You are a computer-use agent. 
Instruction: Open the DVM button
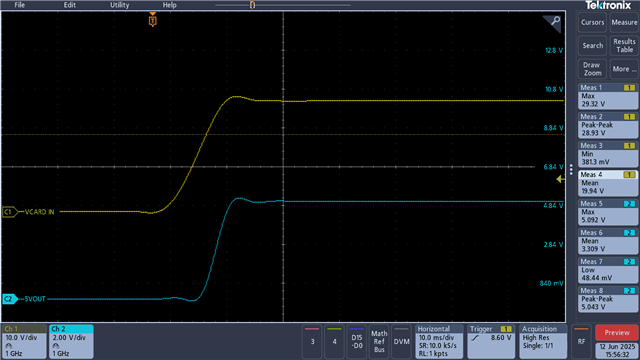[401, 341]
